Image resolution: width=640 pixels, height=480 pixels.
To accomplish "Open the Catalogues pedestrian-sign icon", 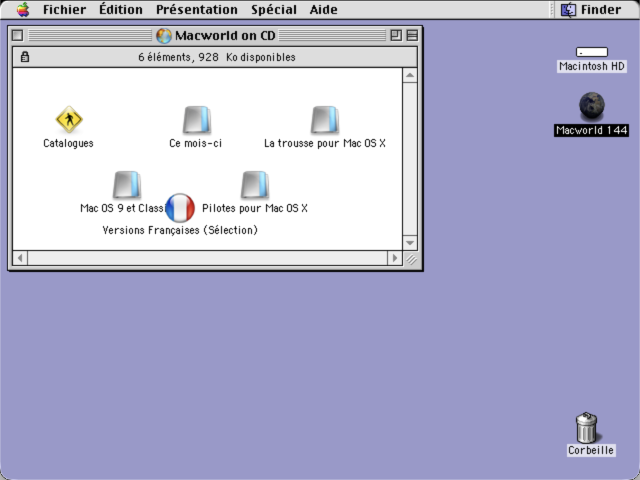I will [69, 119].
